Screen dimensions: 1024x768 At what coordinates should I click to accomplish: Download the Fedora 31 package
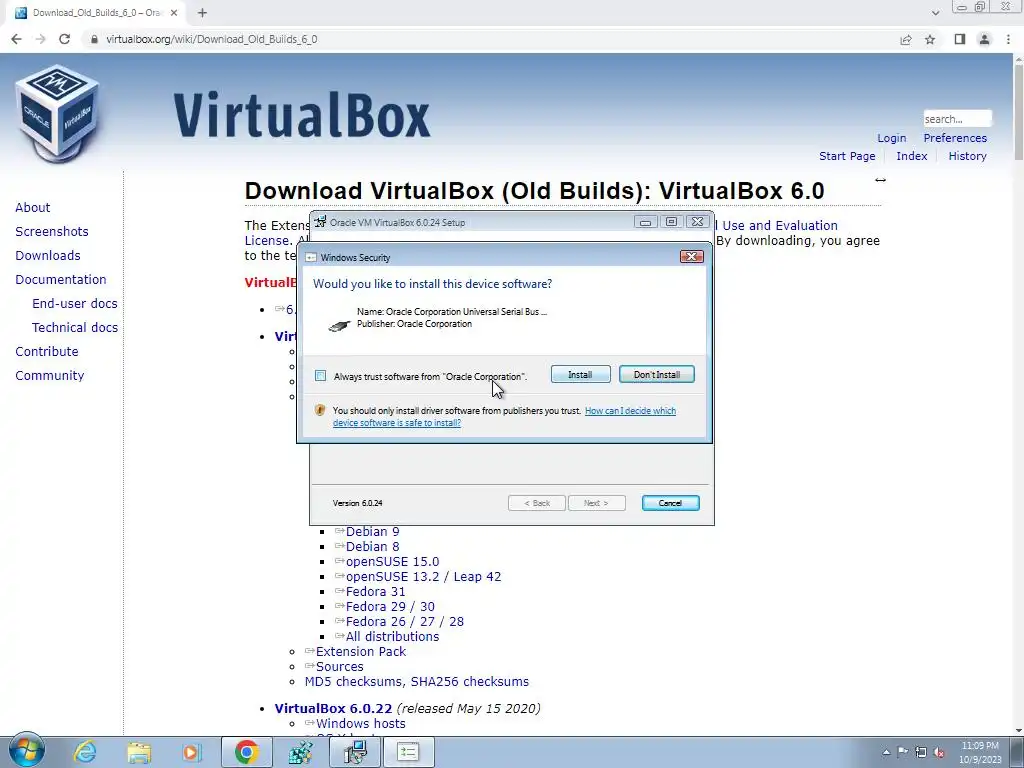376,592
